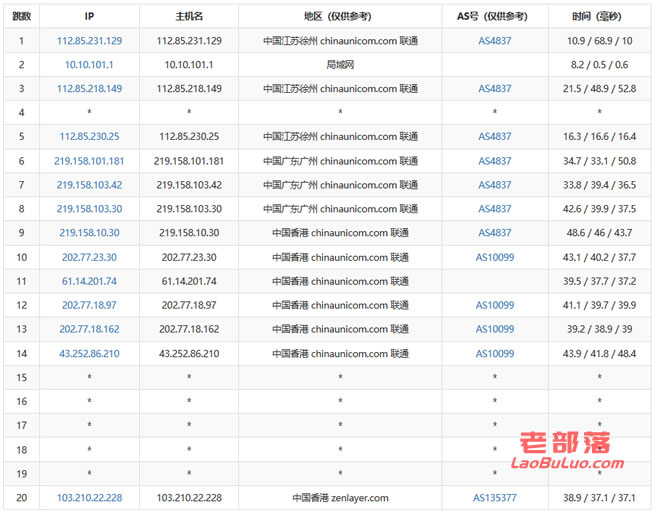
Task: Click the IP column header
Action: tap(89, 16)
